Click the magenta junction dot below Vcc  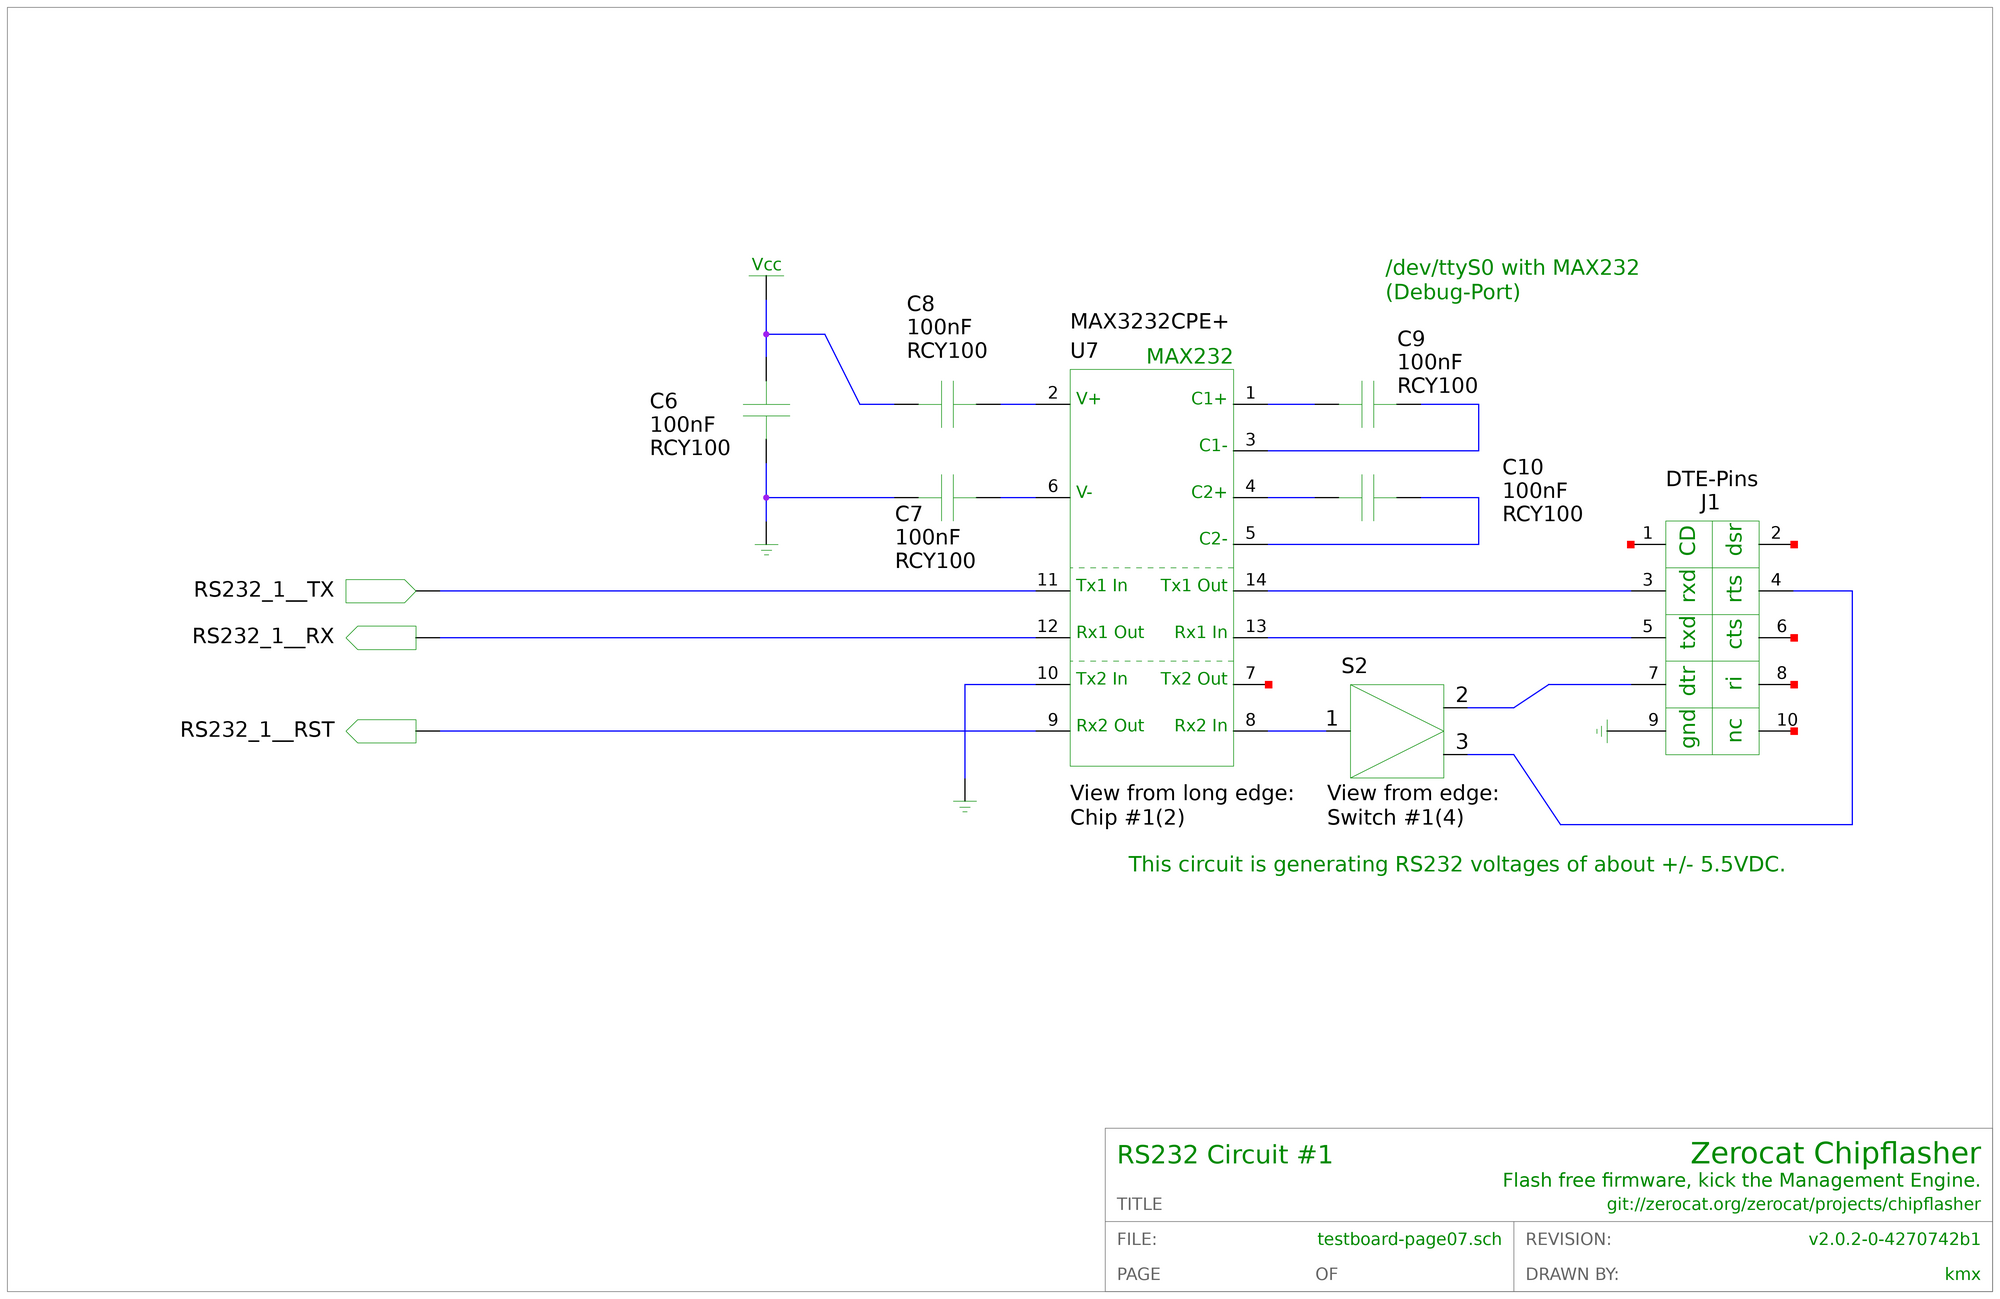(766, 334)
